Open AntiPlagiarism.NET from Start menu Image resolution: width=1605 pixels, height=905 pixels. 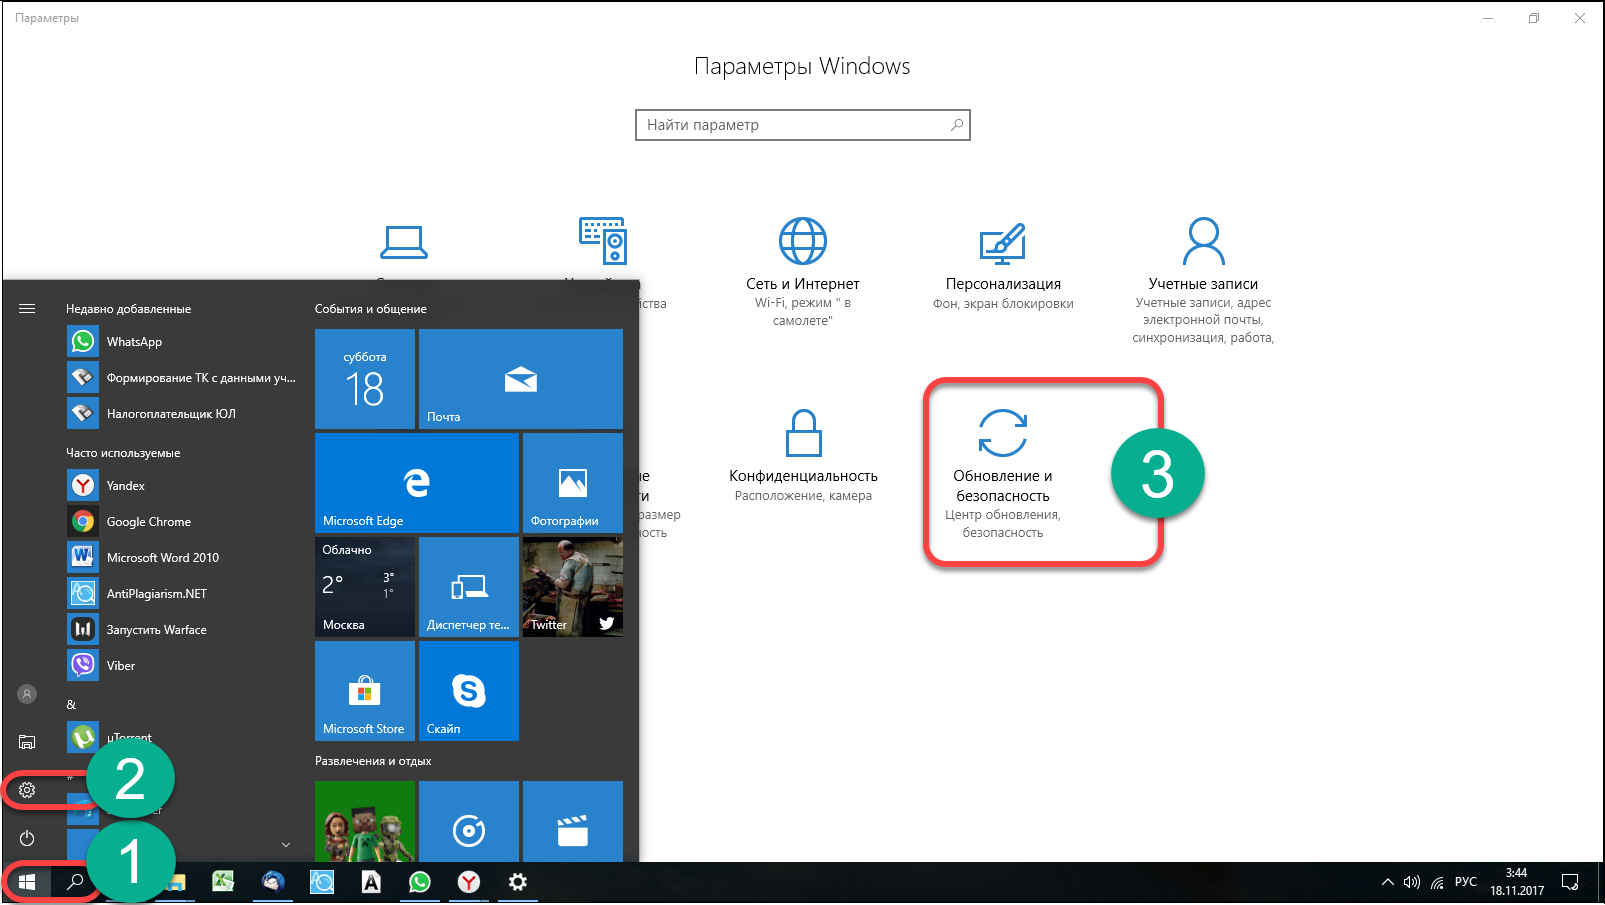point(180,594)
